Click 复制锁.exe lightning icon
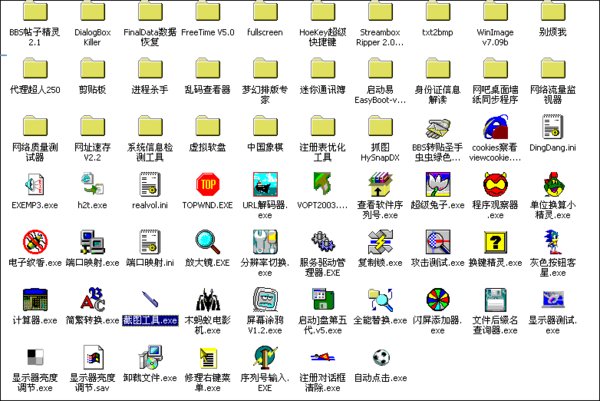The image size is (600, 401). click(x=380, y=242)
